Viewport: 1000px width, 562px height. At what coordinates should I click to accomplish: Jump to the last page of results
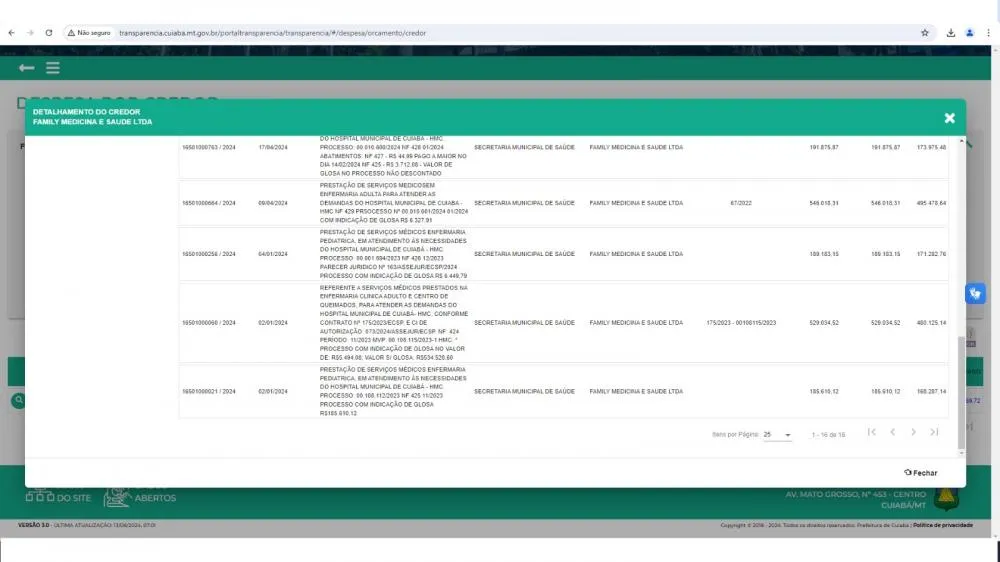click(934, 432)
